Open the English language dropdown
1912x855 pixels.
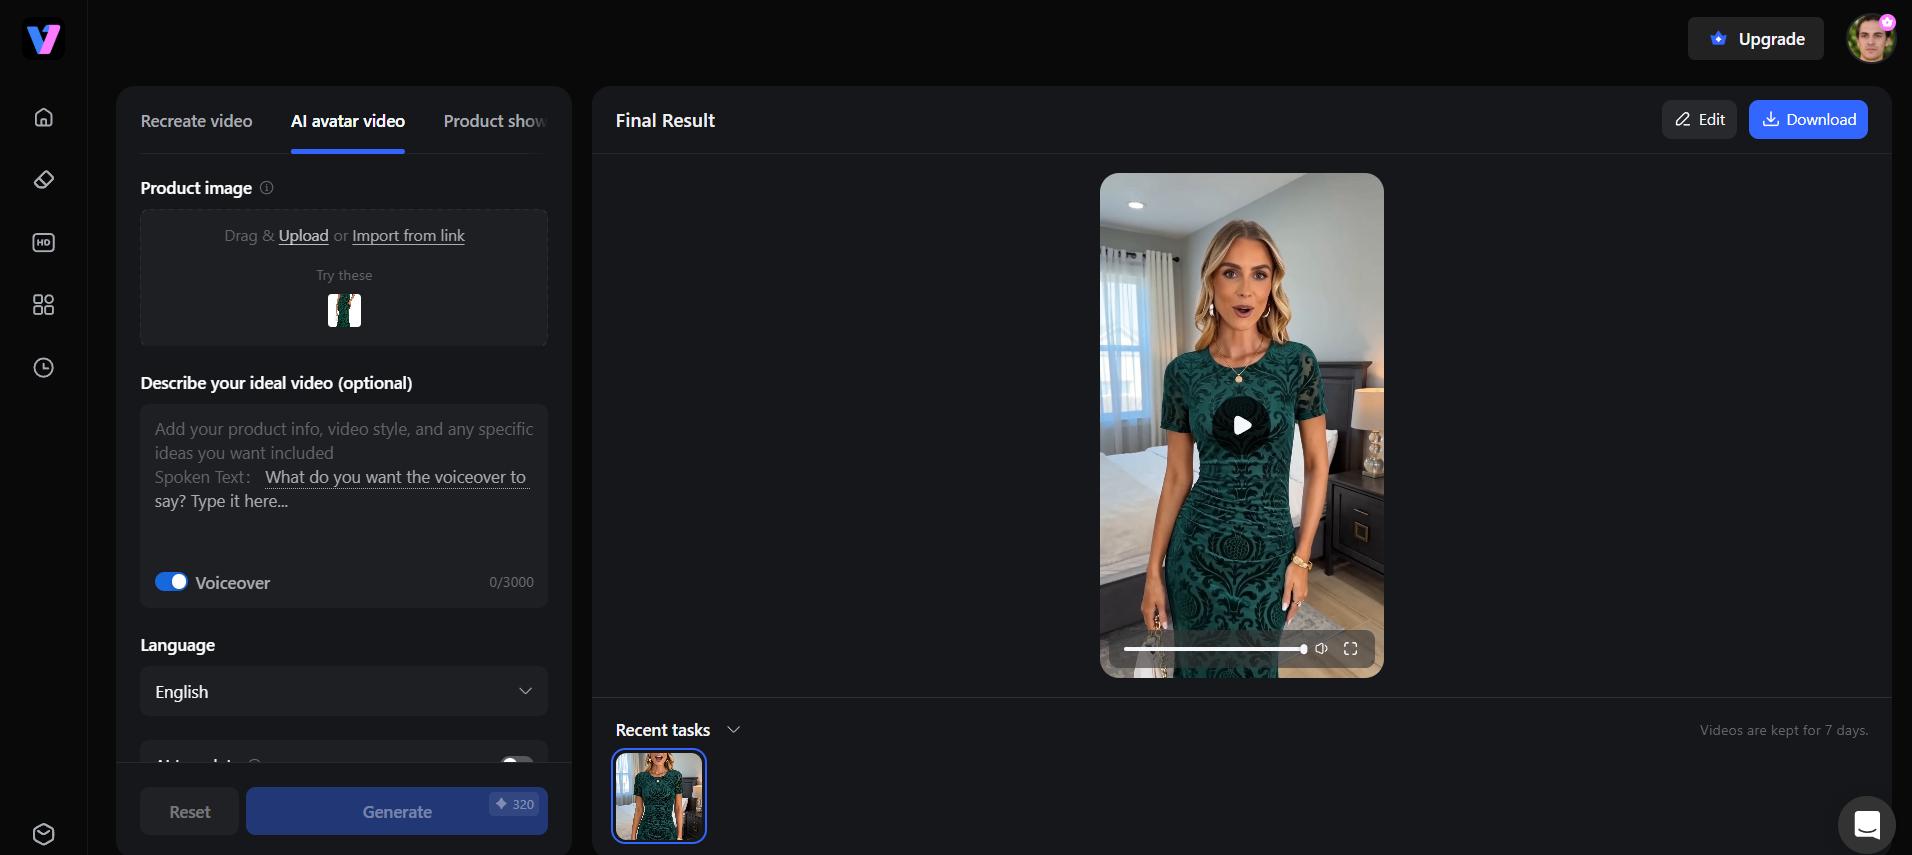click(344, 691)
